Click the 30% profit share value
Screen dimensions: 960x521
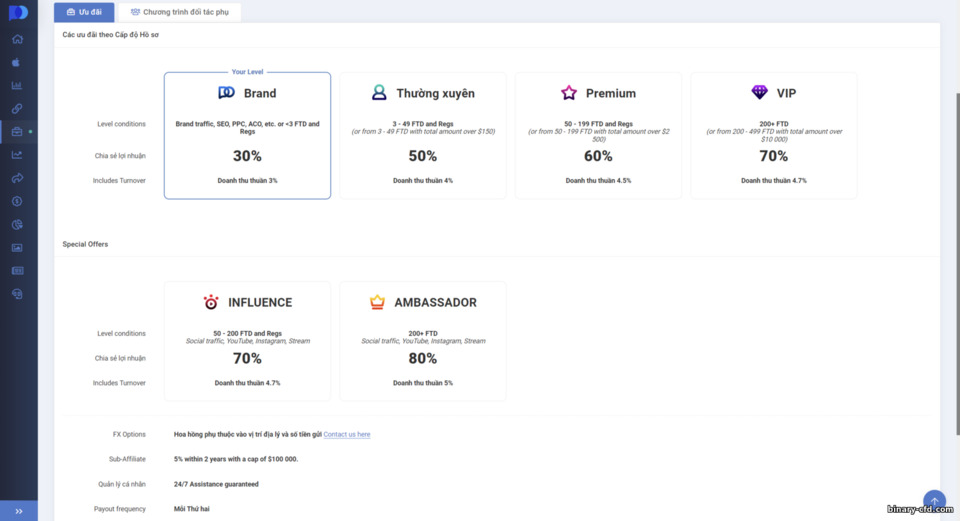tap(247, 156)
